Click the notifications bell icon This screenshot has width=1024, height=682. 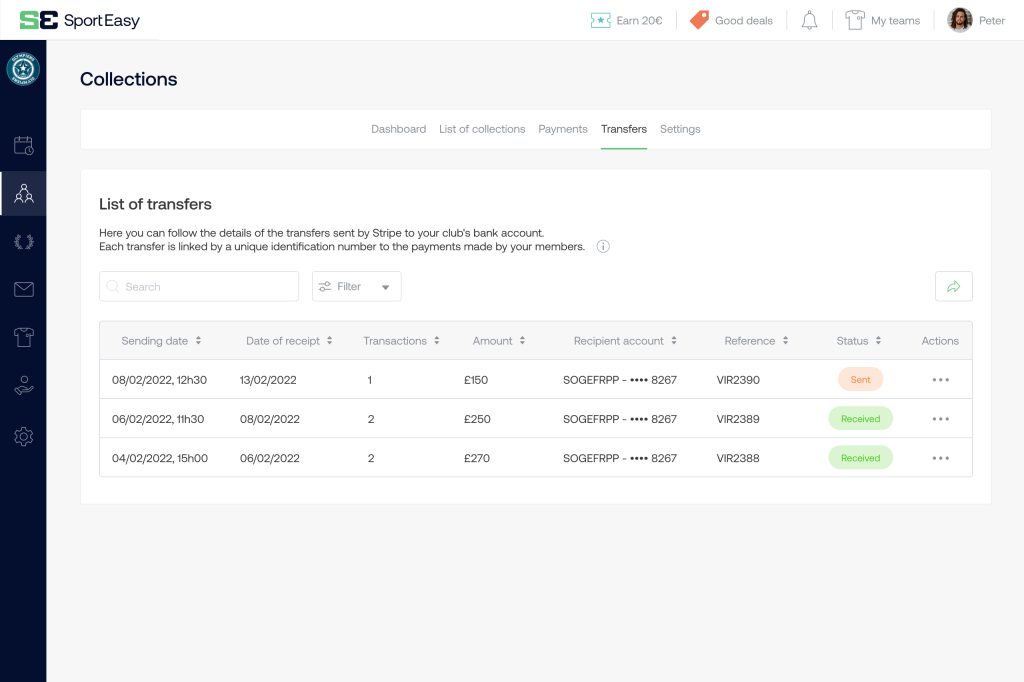[x=809, y=21]
